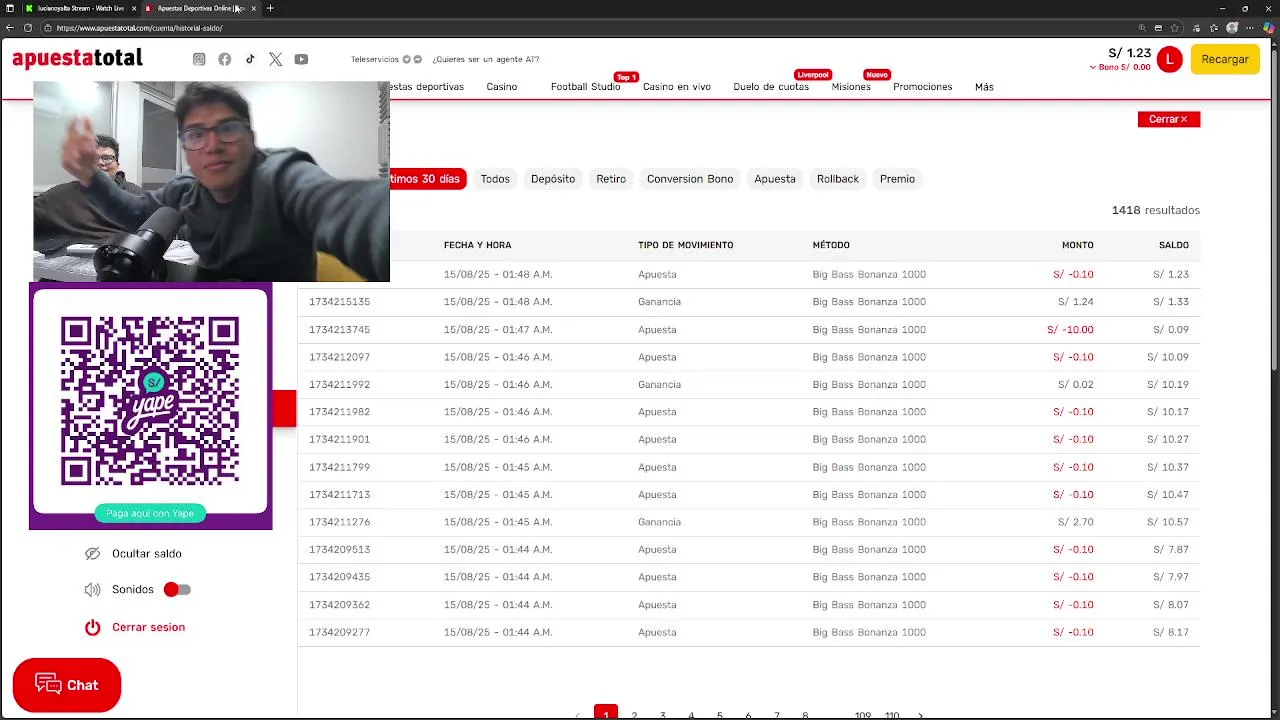
Task: Click the Teleservicios link
Action: (x=375, y=59)
